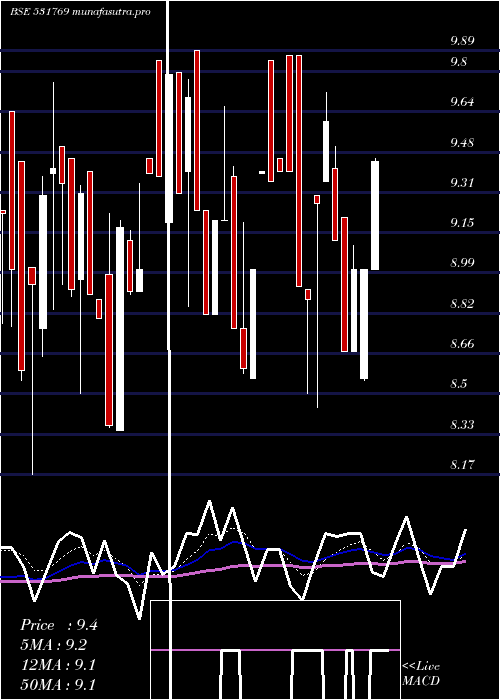
Task: Click the 8.5 price axis label
Action: pos(458,384)
